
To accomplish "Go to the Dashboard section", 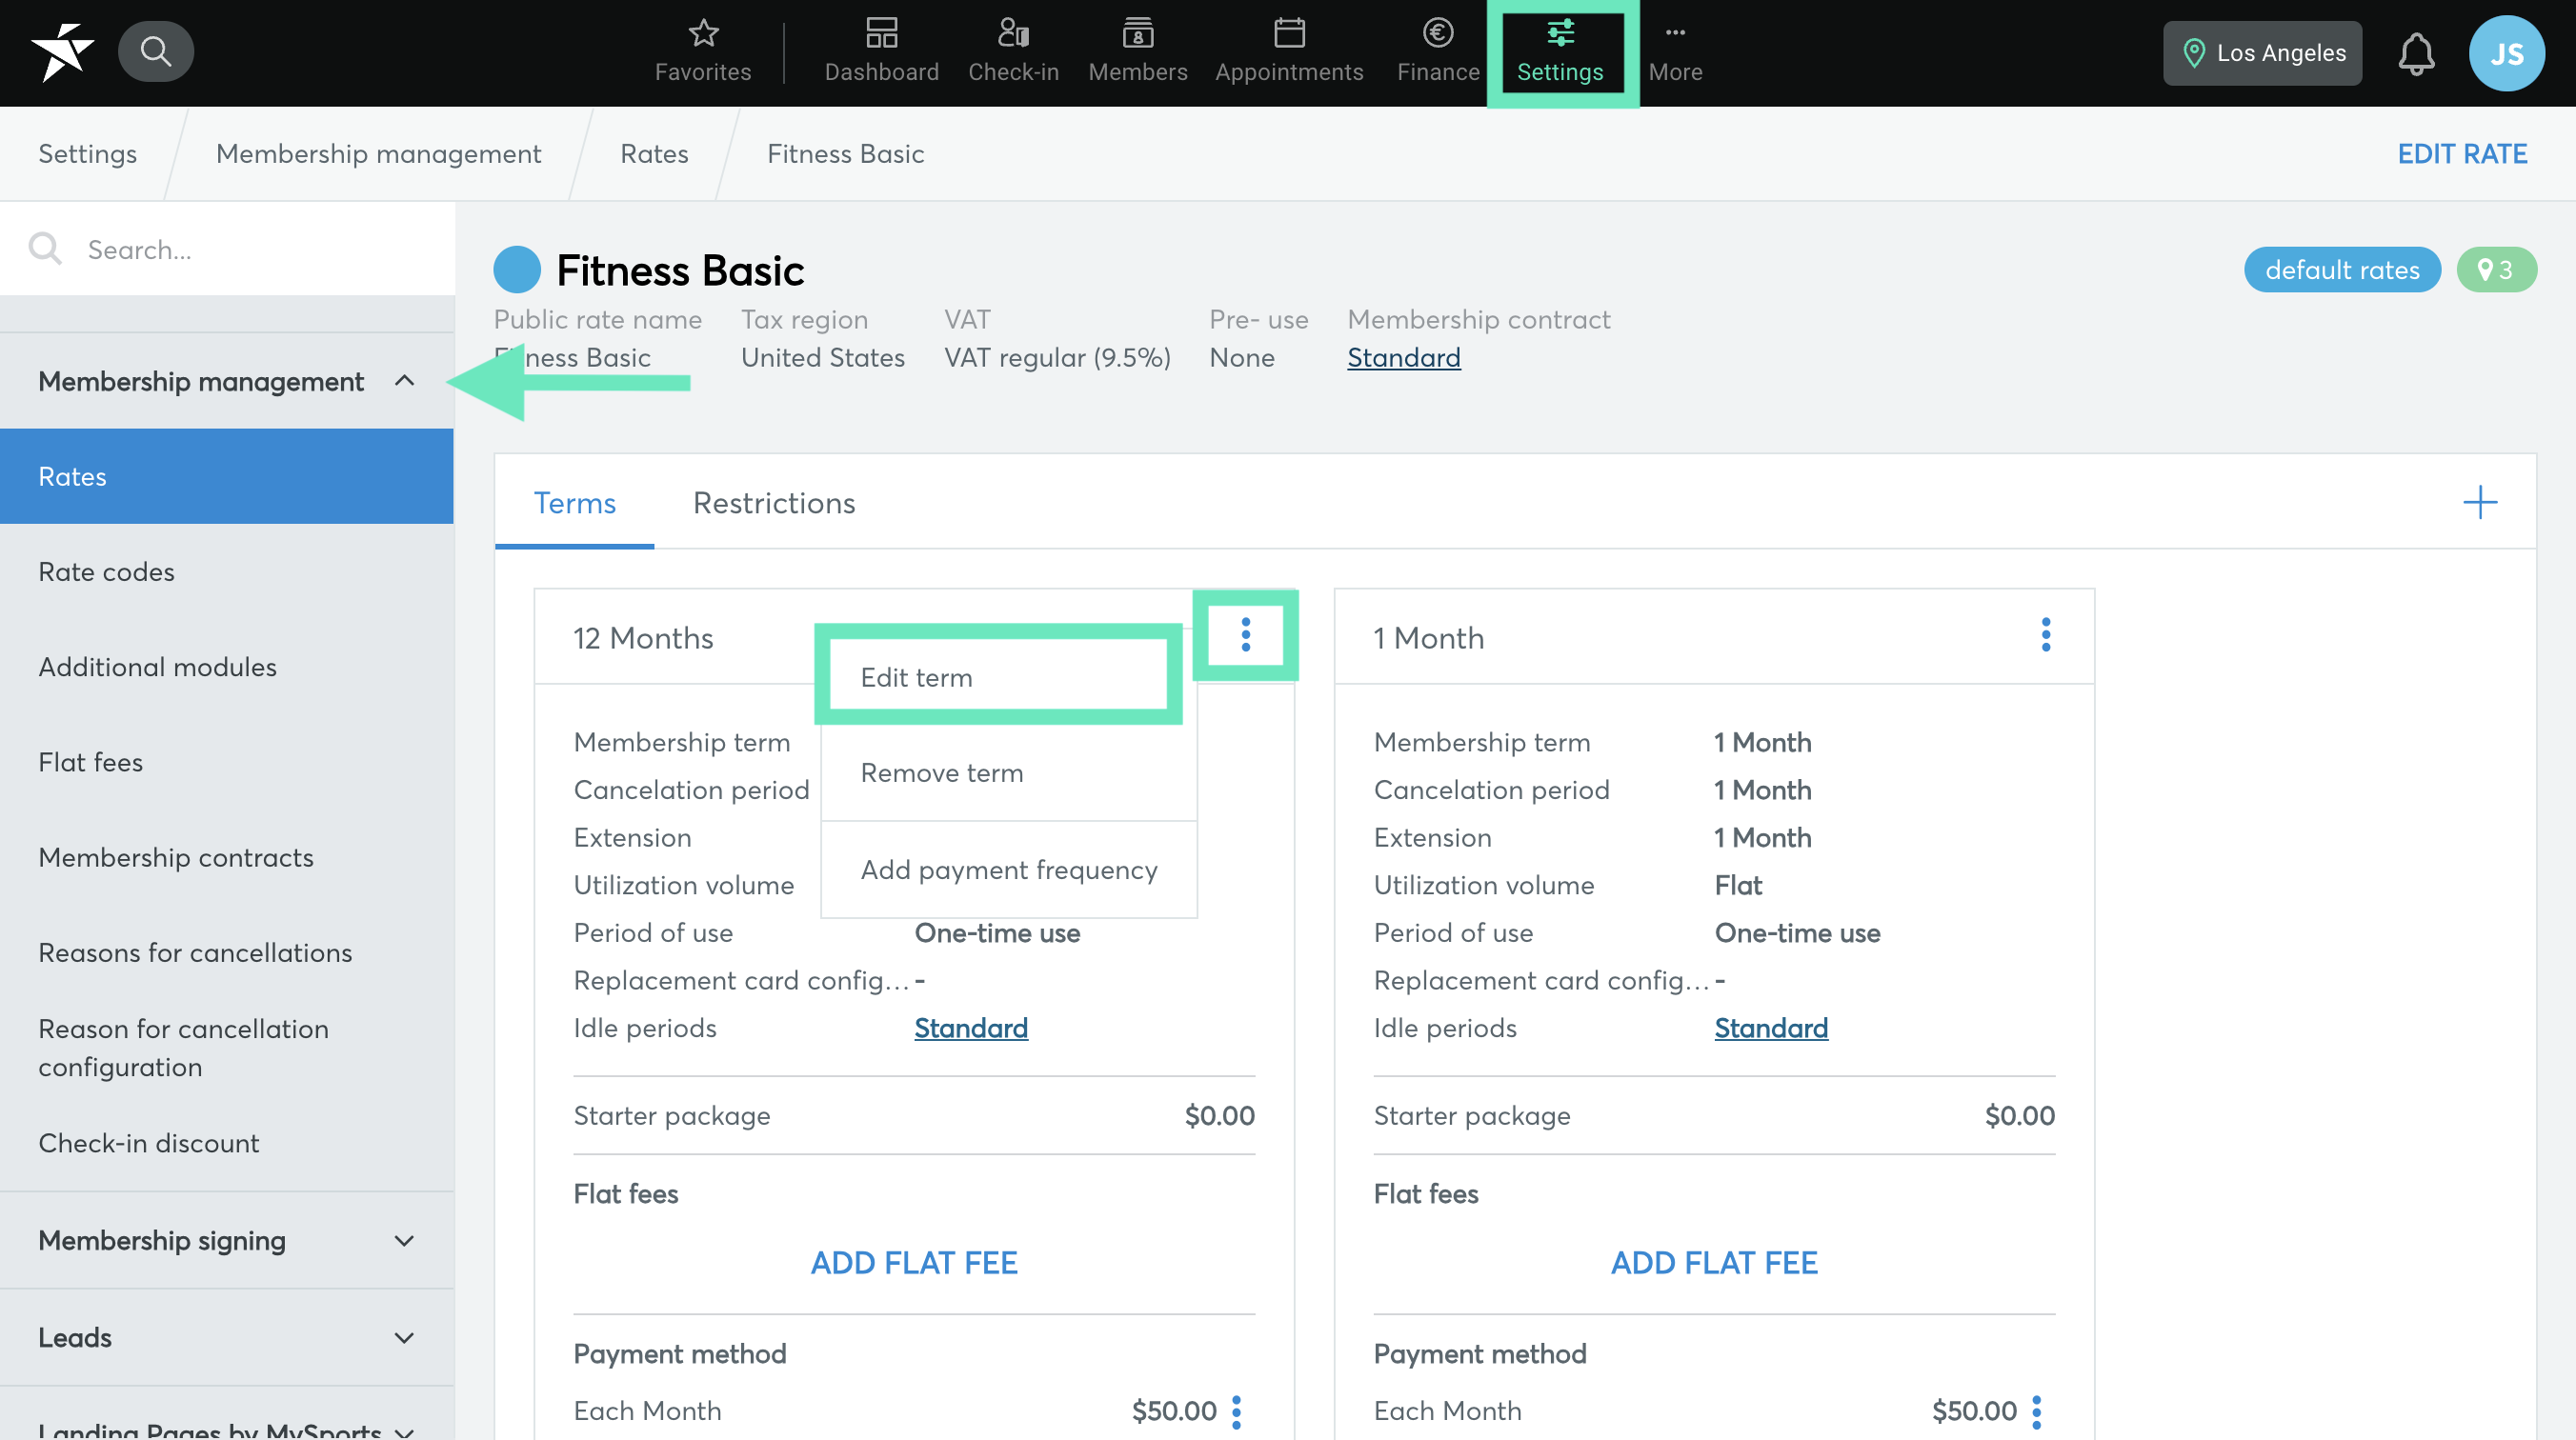I will pyautogui.click(x=881, y=52).
